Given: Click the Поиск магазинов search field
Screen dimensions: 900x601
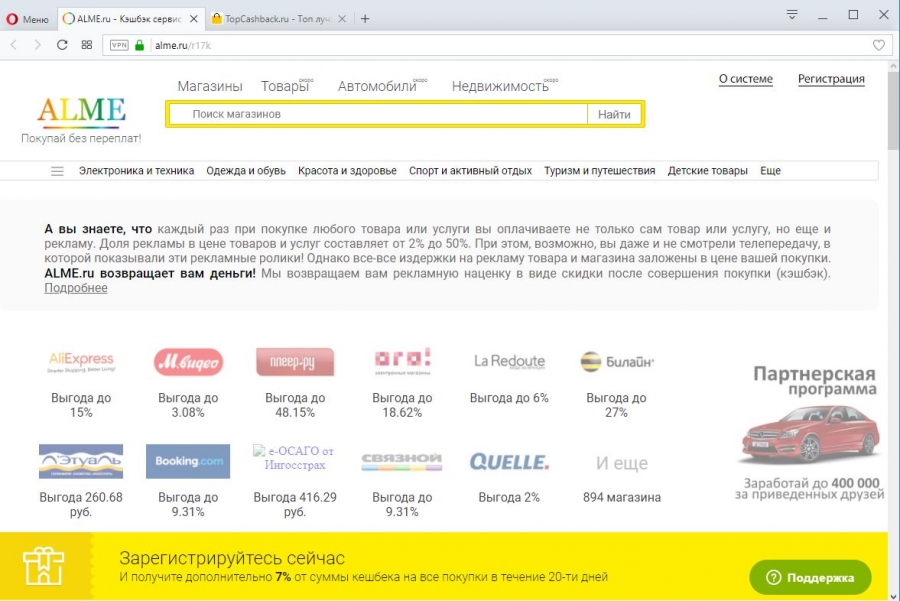Looking at the screenshot, I should click(x=378, y=114).
